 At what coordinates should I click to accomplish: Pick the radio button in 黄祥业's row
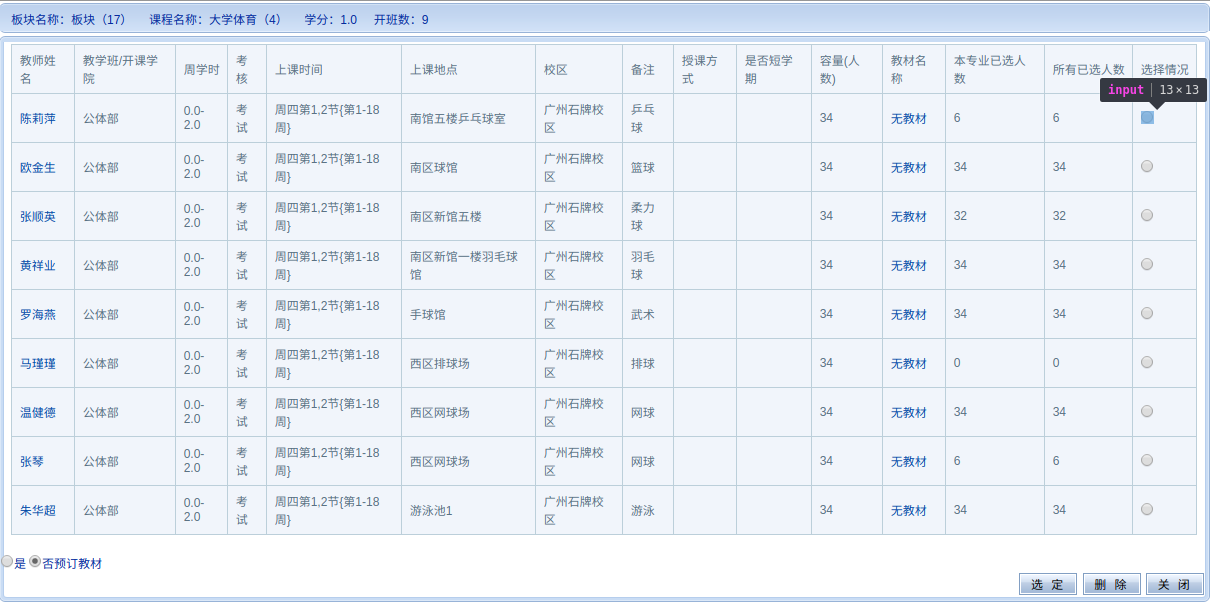[1147, 264]
